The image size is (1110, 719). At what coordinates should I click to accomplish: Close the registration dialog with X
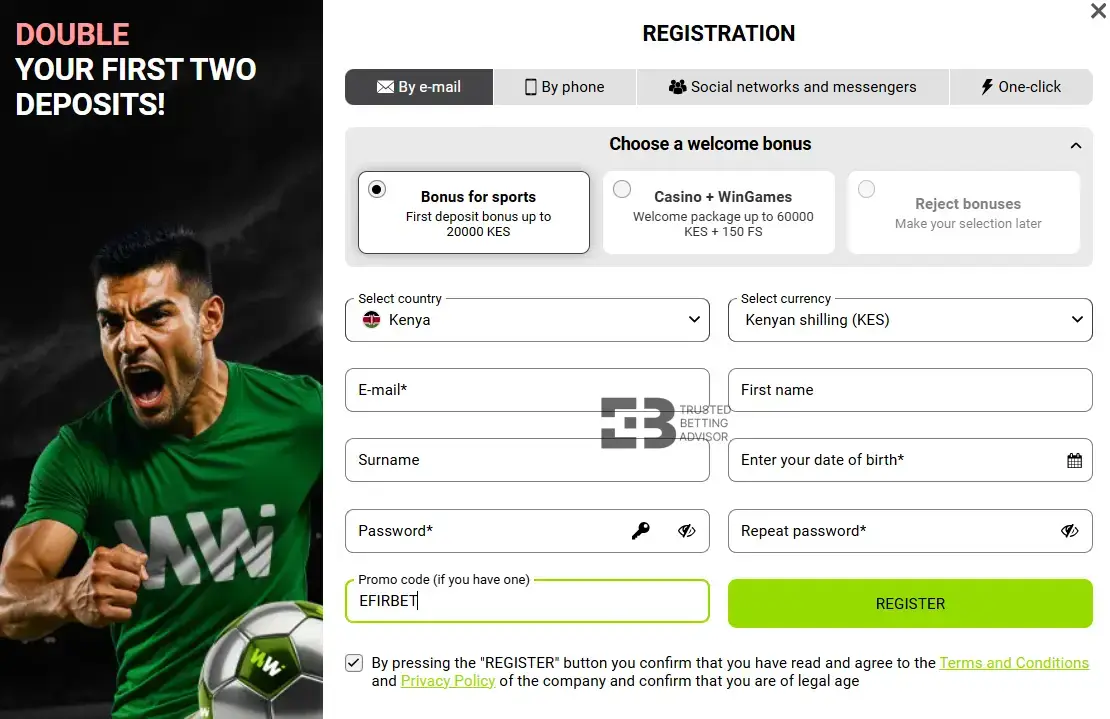[x=1098, y=11]
